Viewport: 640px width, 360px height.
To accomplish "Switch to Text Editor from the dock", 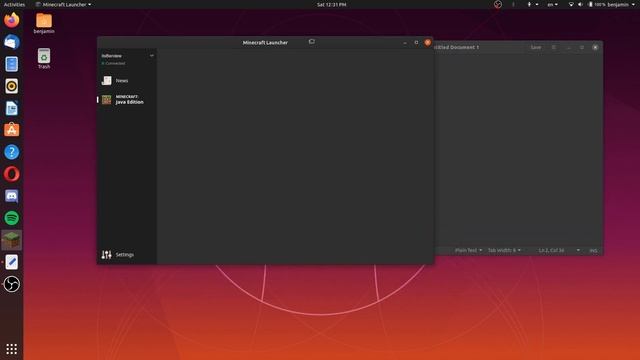I will pyautogui.click(x=11, y=262).
